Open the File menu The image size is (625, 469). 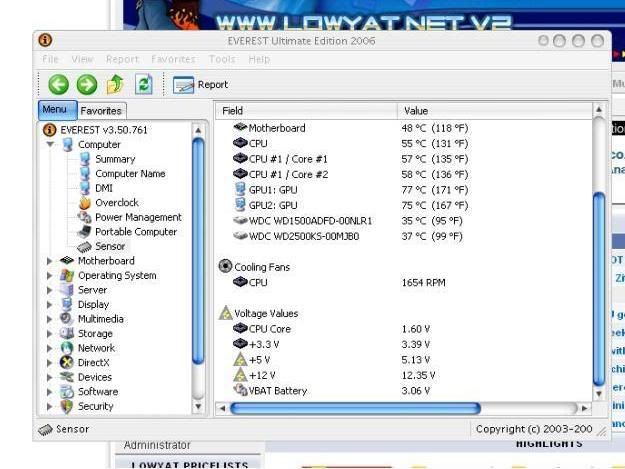point(50,60)
